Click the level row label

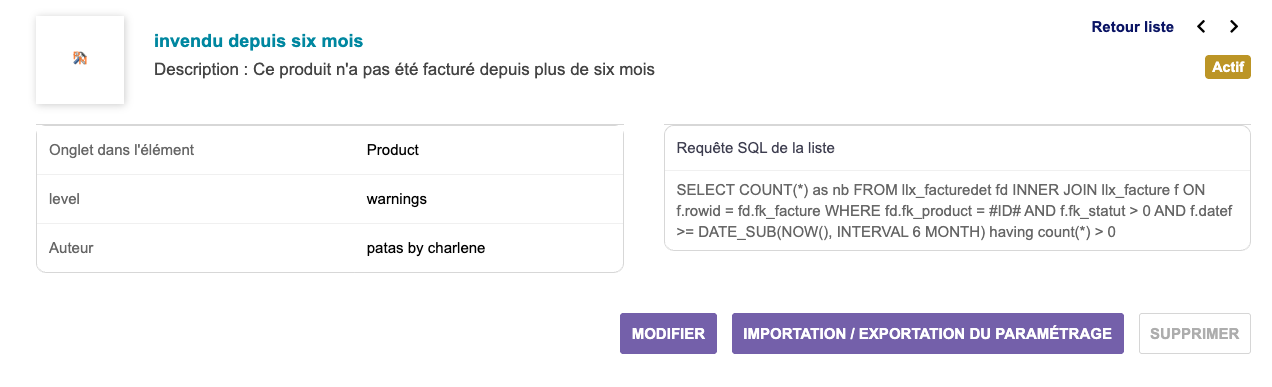[64, 199]
